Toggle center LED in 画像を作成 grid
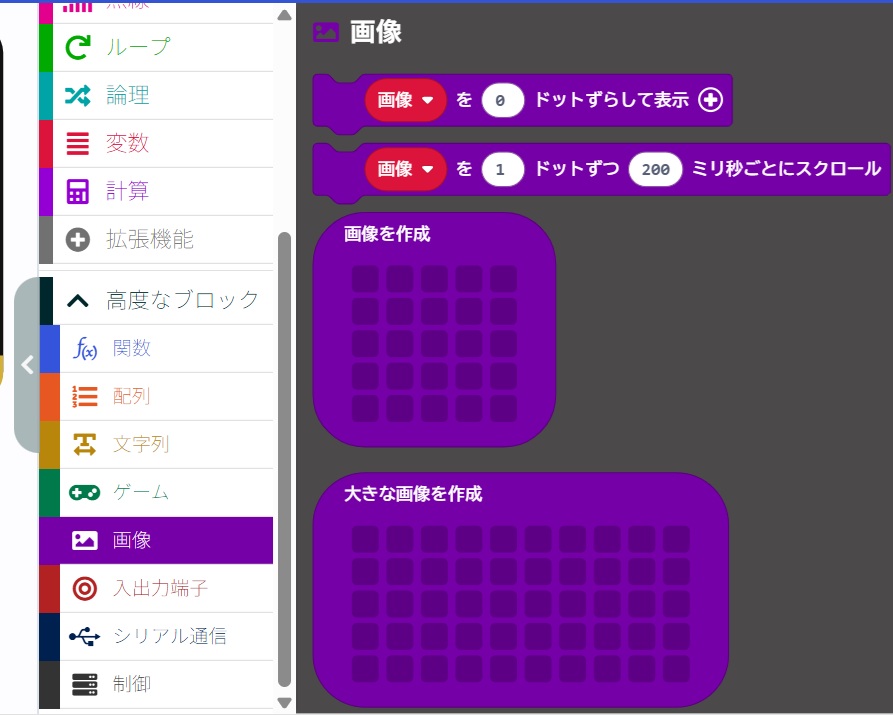893x715 pixels. point(434,343)
